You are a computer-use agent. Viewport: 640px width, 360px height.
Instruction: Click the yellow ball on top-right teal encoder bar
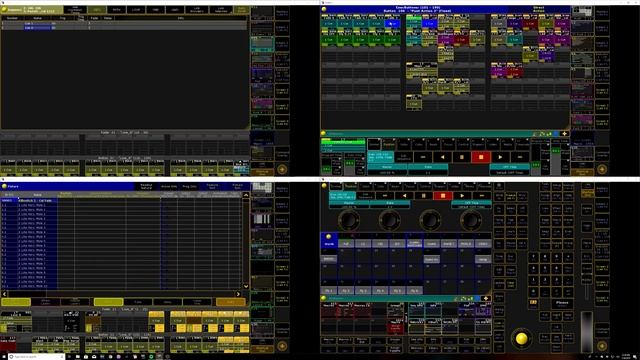[324, 133]
